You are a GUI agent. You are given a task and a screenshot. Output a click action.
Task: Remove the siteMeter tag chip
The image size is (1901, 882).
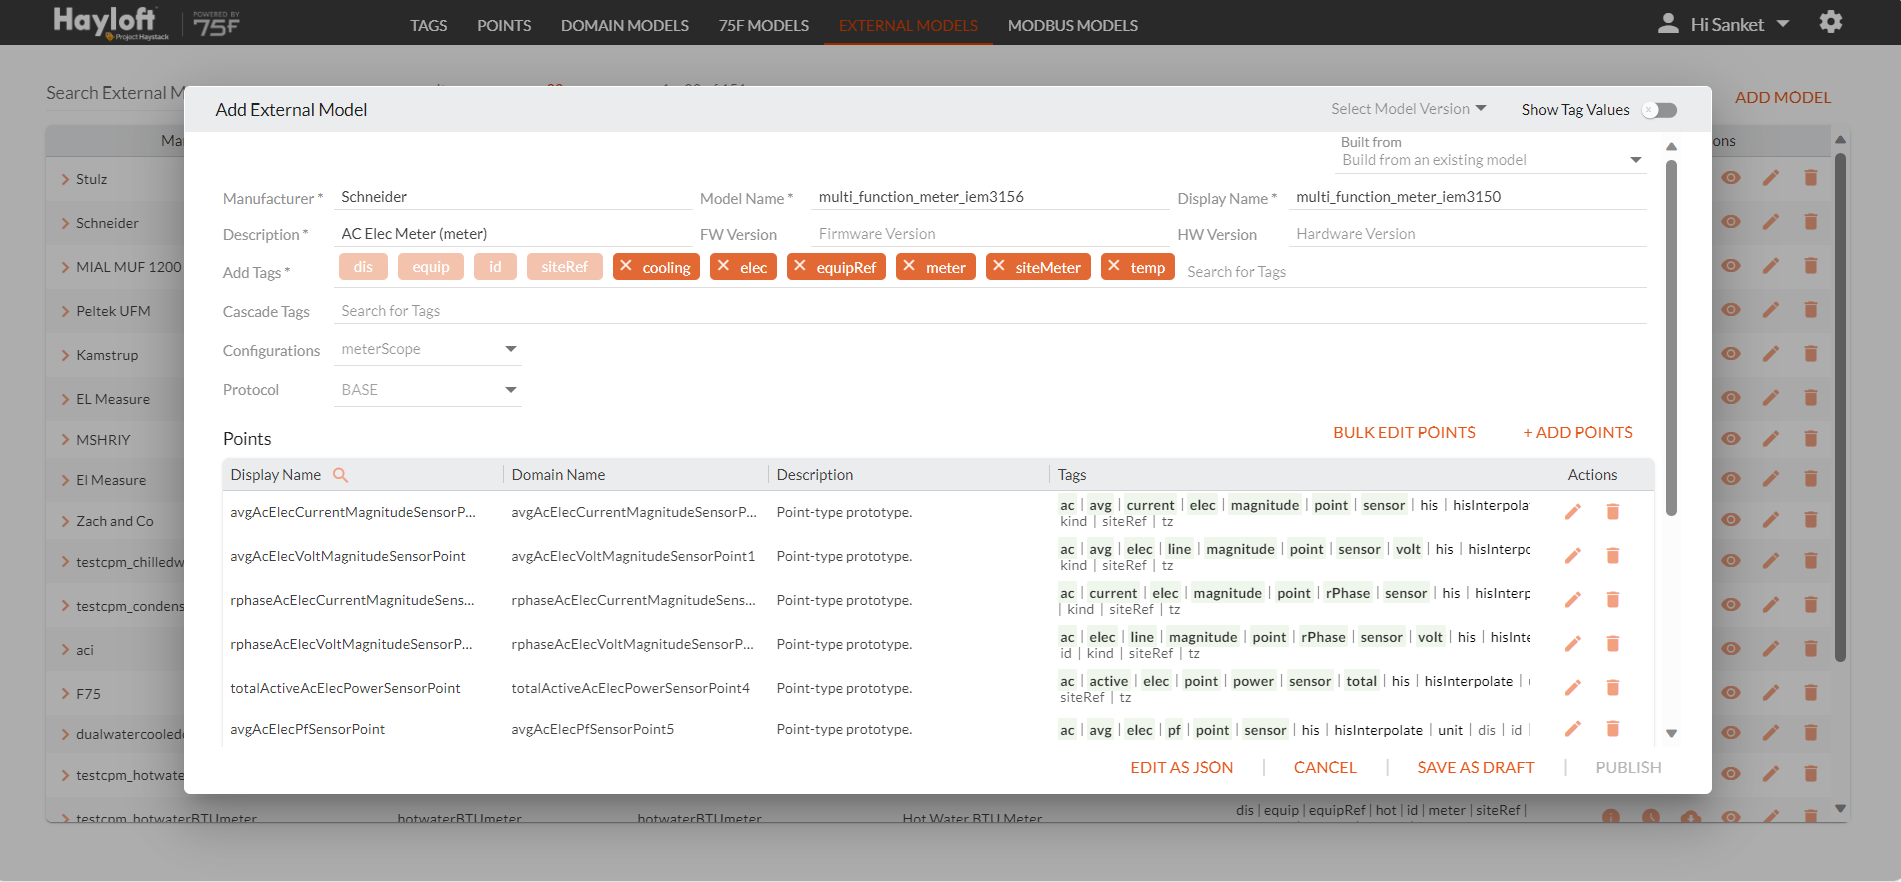pos(999,266)
